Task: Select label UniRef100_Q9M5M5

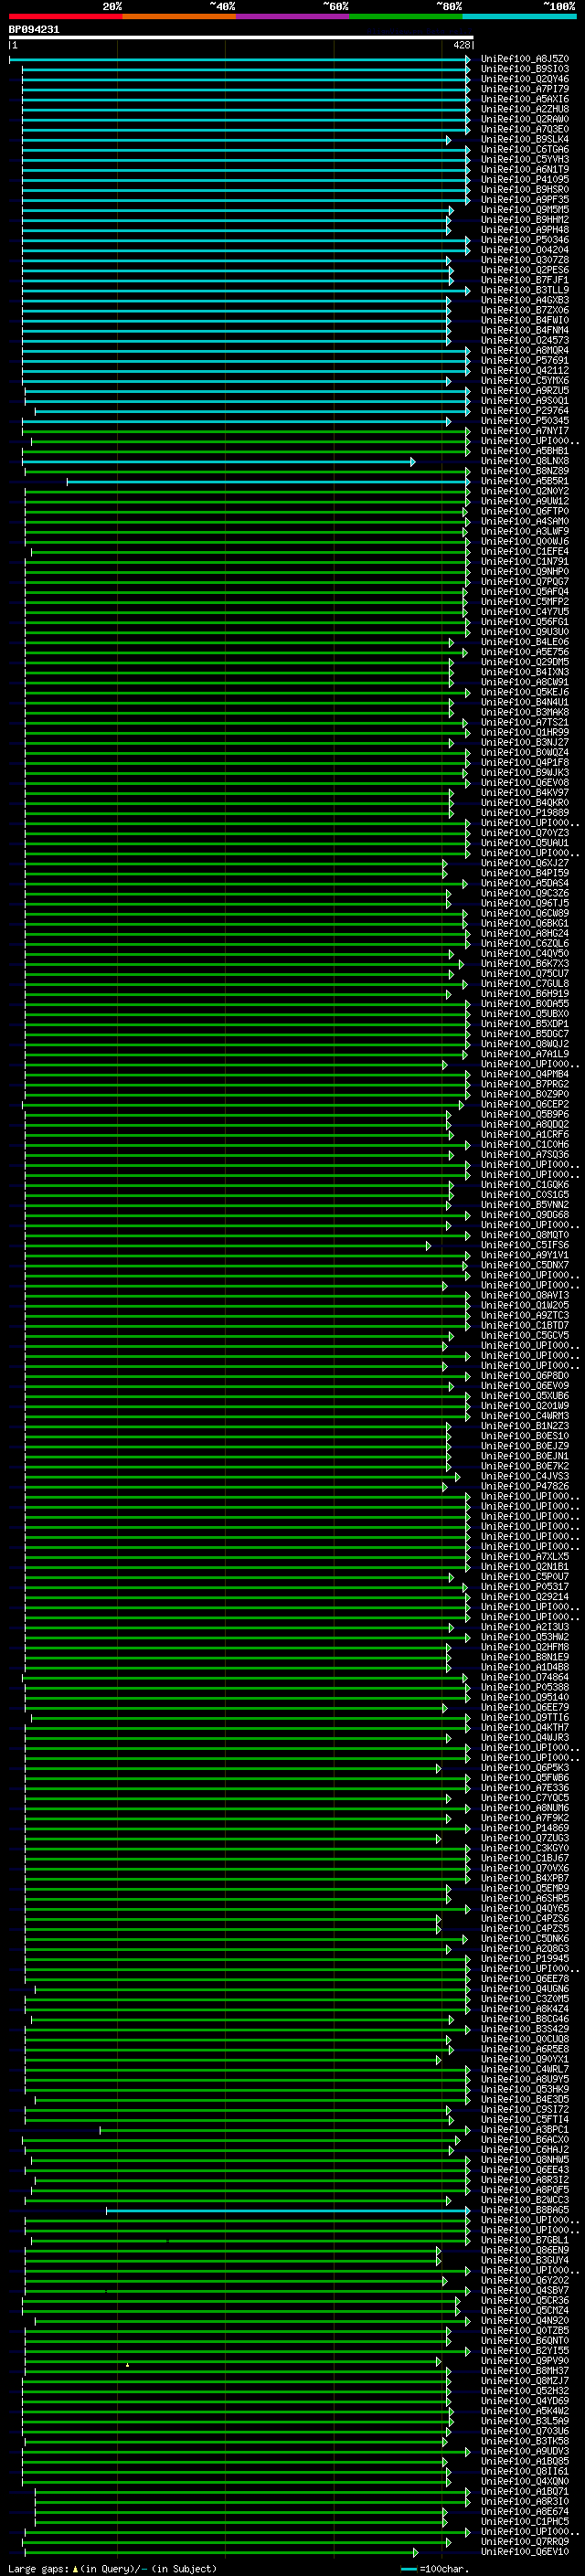Action: click(525, 210)
